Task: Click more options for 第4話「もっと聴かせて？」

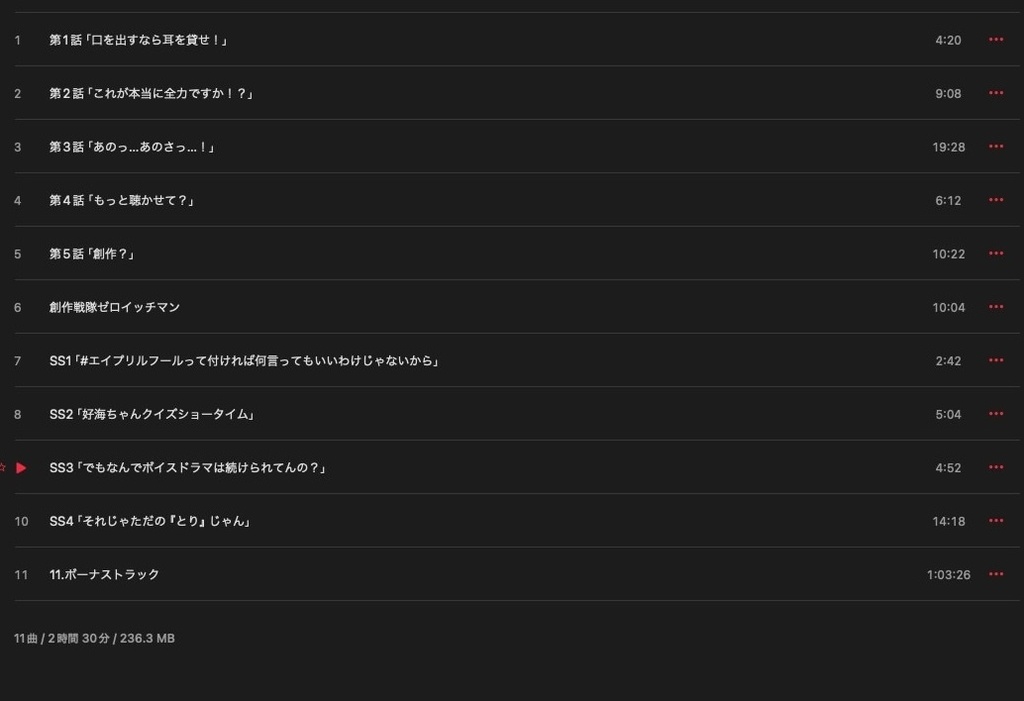Action: click(x=996, y=200)
